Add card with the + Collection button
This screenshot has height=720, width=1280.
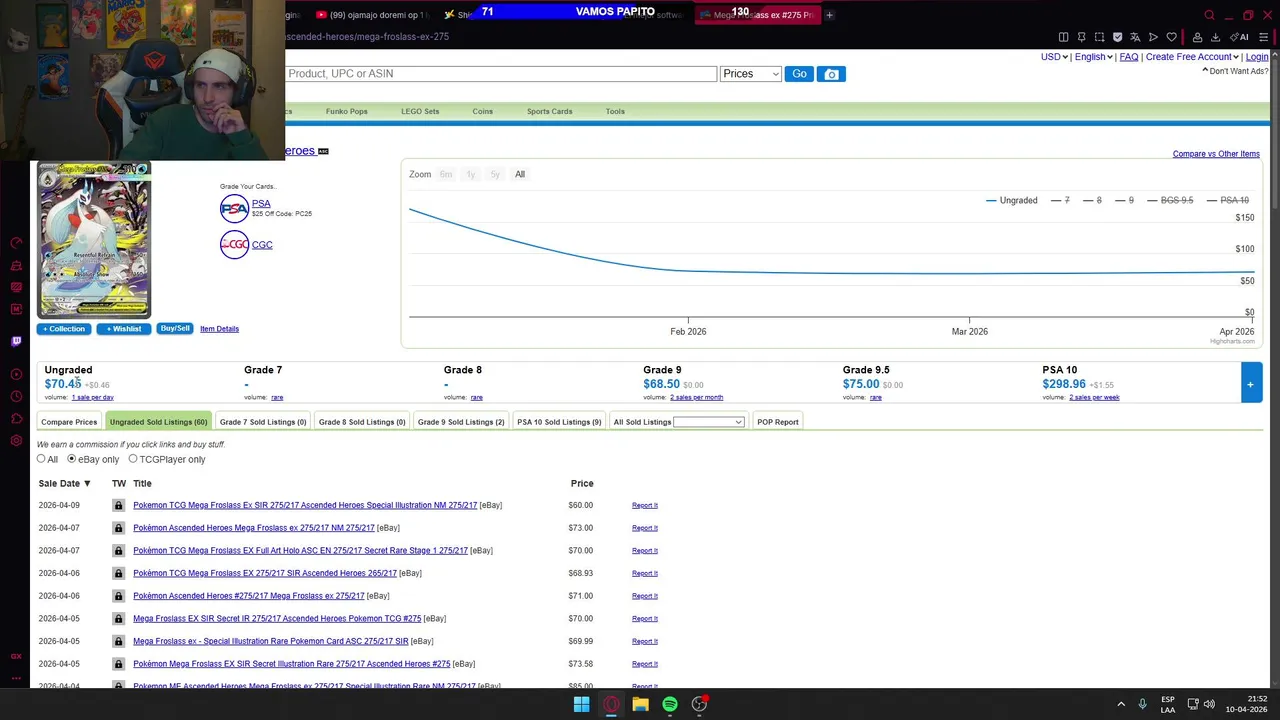tap(64, 329)
